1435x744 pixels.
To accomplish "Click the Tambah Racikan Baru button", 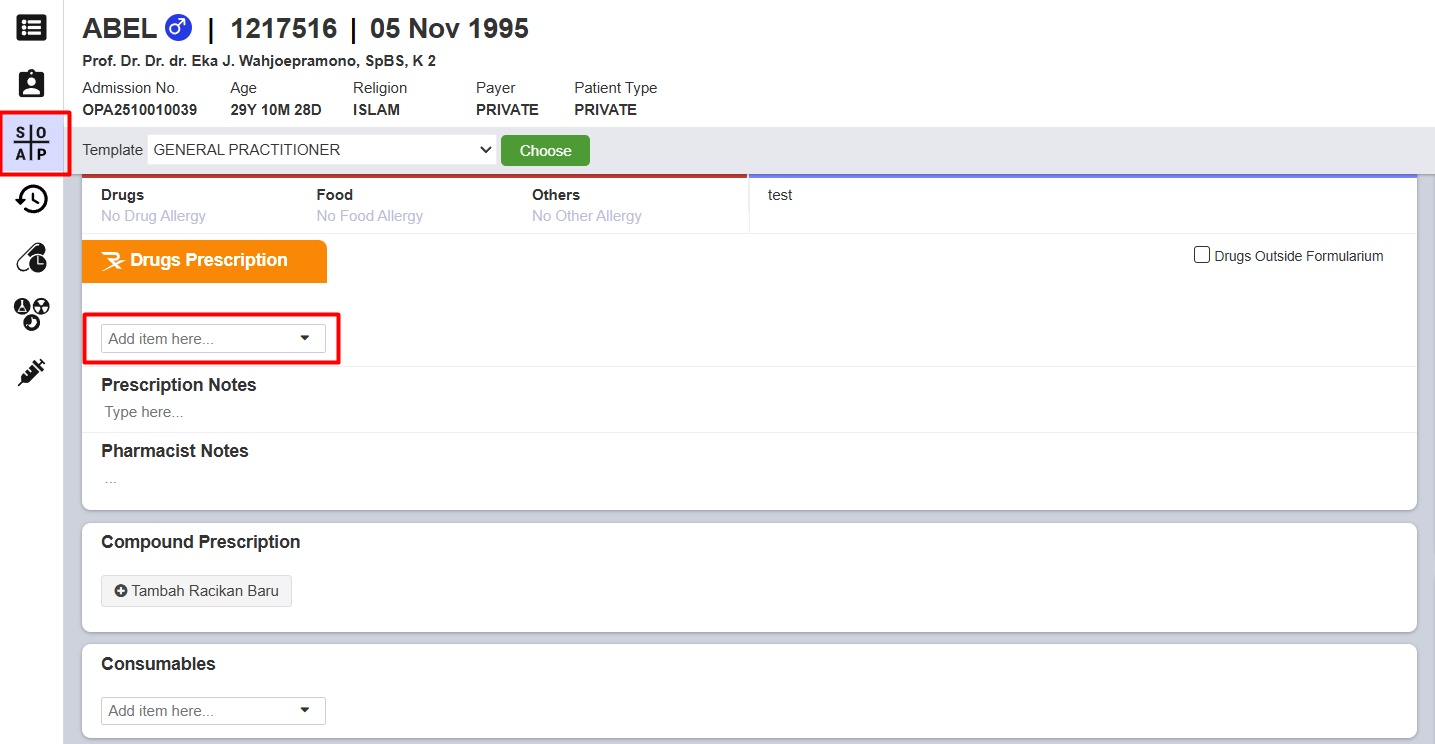I will click(196, 591).
